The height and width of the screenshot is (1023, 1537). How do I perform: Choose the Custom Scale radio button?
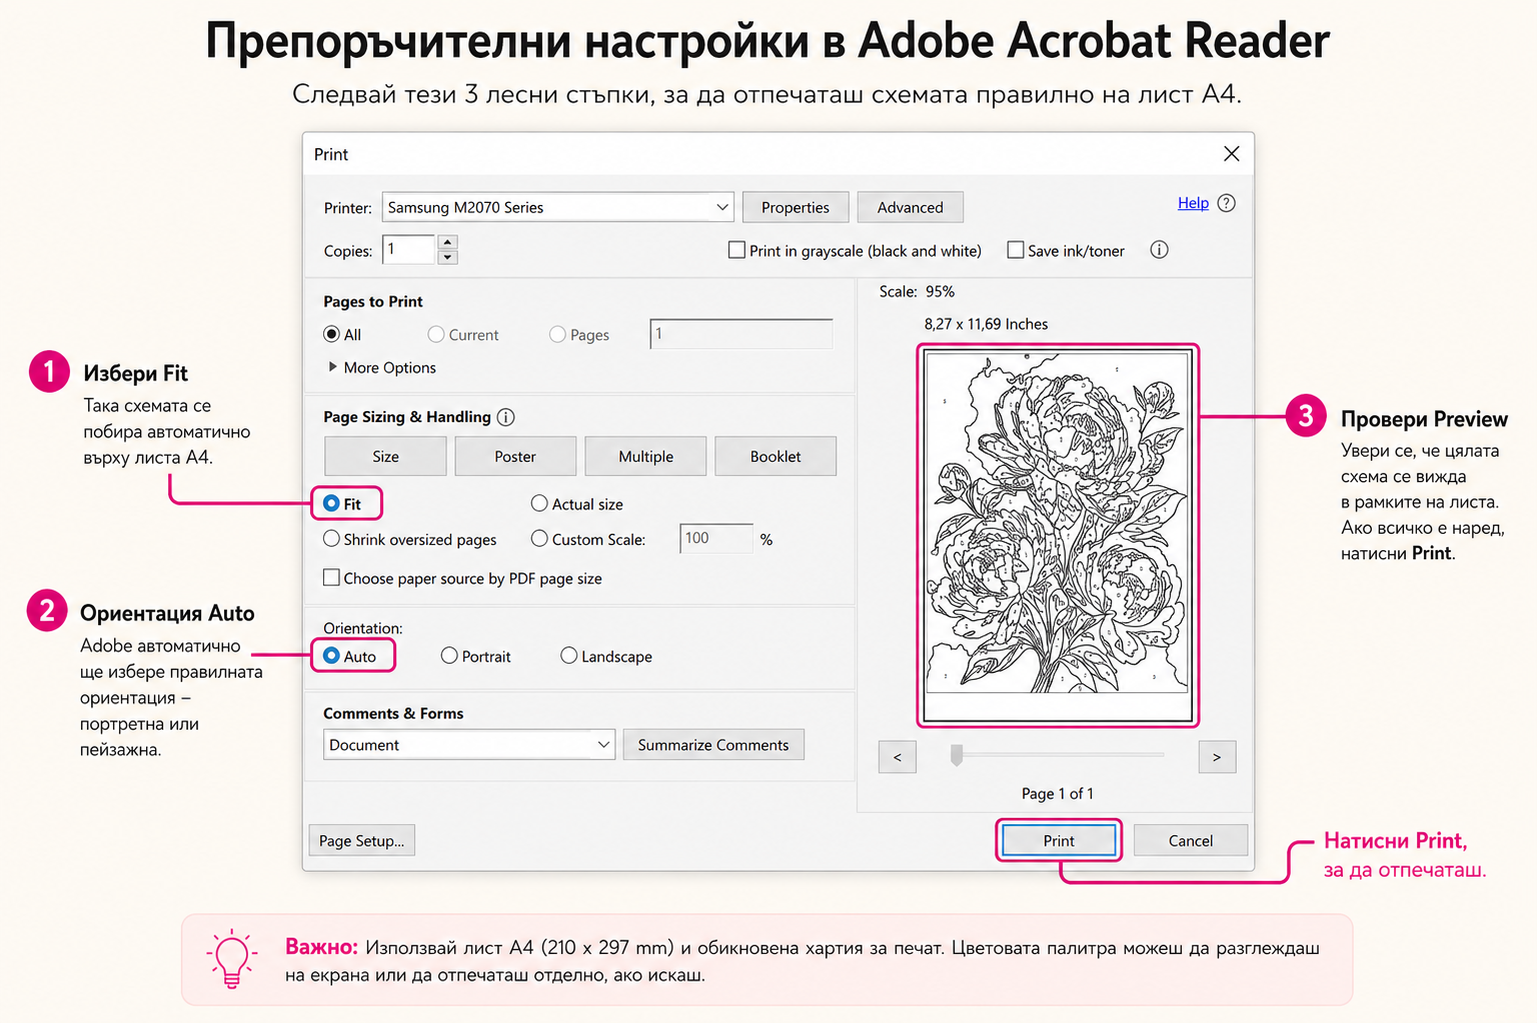[539, 538]
